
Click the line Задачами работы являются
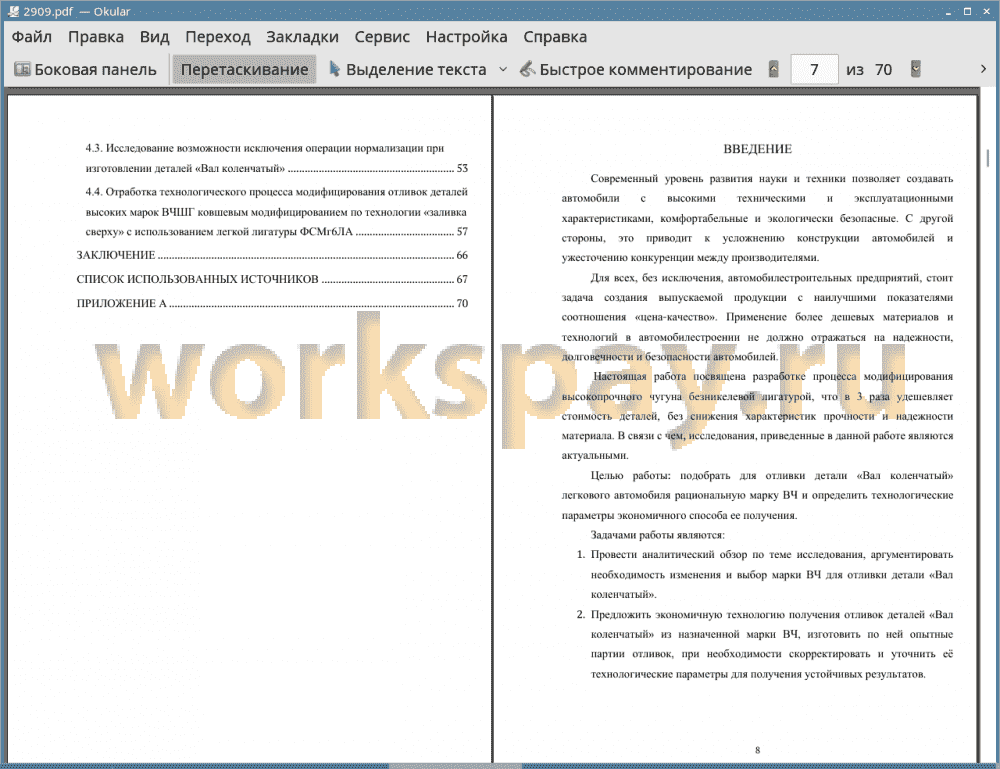pyautogui.click(x=658, y=535)
